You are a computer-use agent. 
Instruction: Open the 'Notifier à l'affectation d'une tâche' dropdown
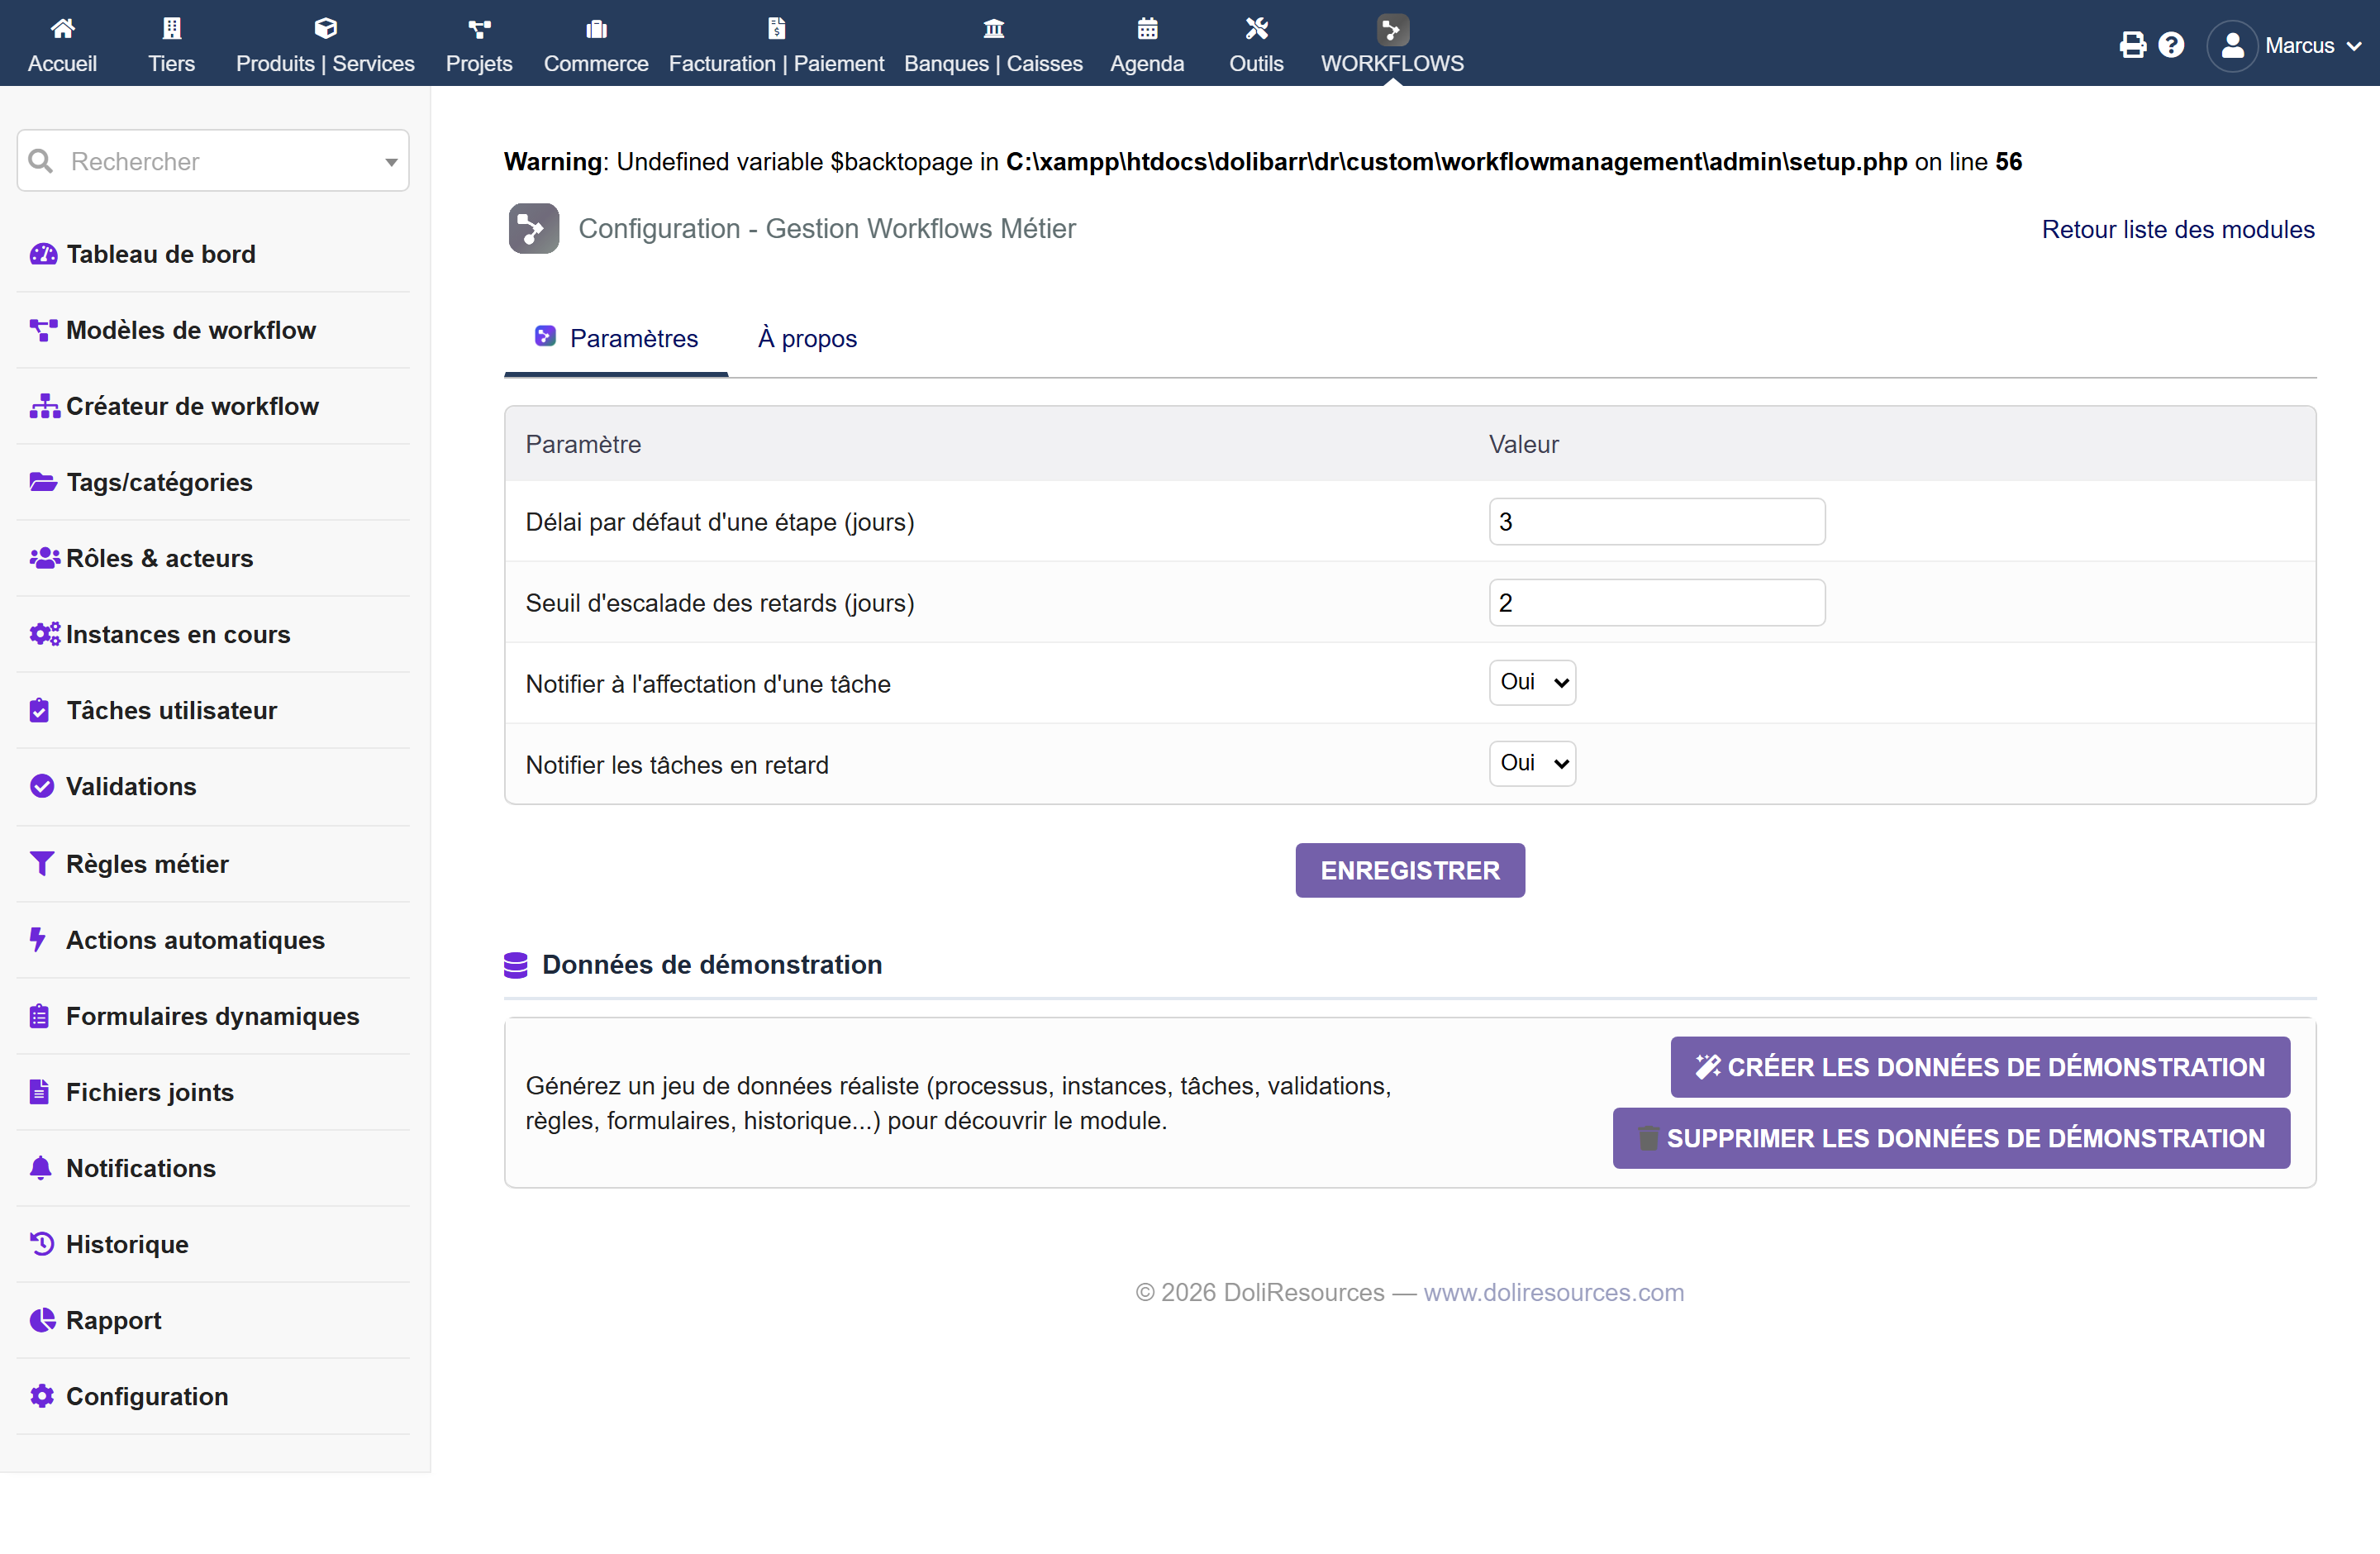coord(1532,683)
